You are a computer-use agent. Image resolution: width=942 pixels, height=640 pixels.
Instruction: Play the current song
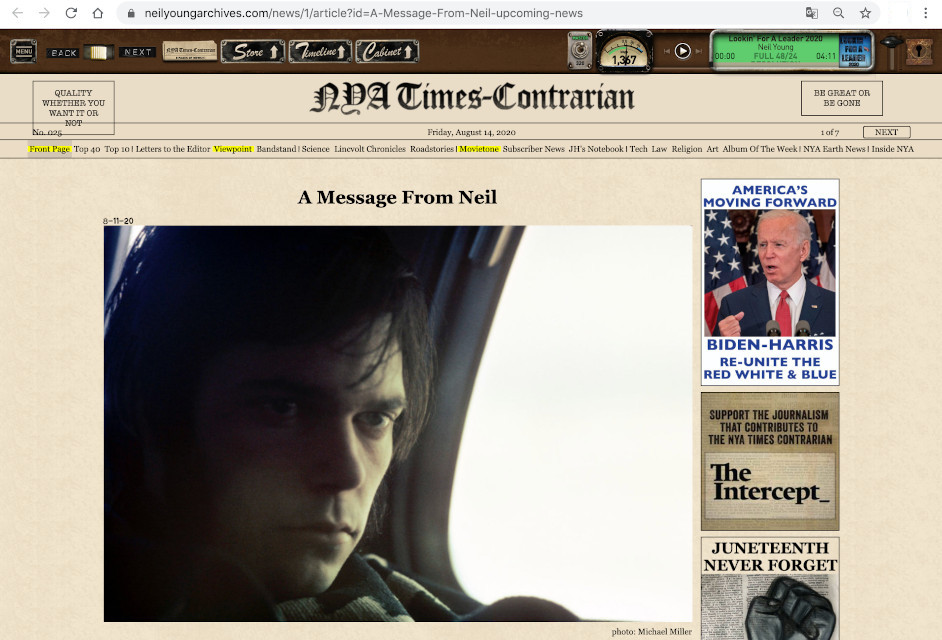tap(682, 51)
